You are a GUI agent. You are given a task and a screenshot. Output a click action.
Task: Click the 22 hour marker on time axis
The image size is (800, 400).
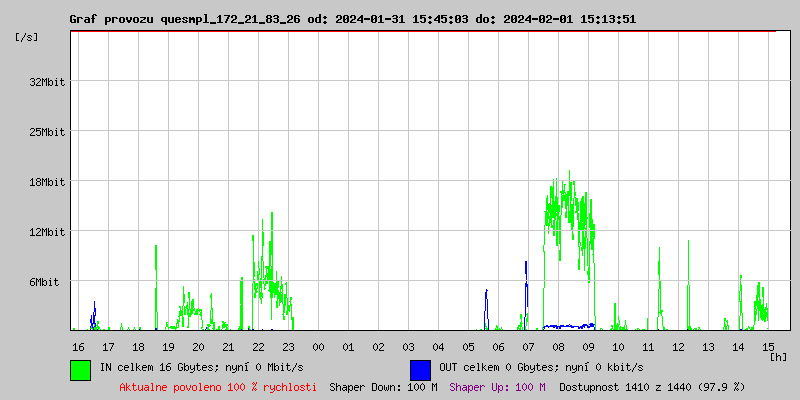[258, 346]
